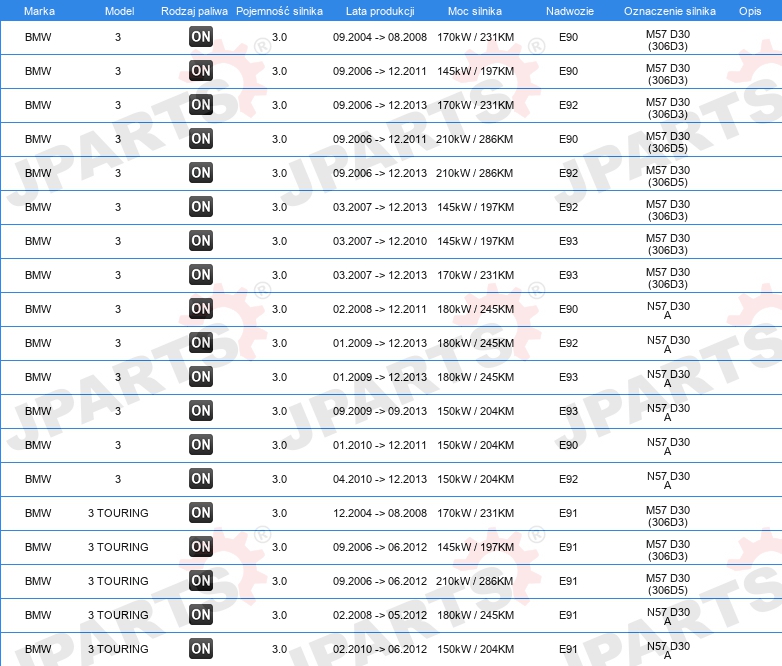Click 3 TOURING model cell with 210kW / 286KM
The height and width of the screenshot is (666, 782).
[x=118, y=581]
